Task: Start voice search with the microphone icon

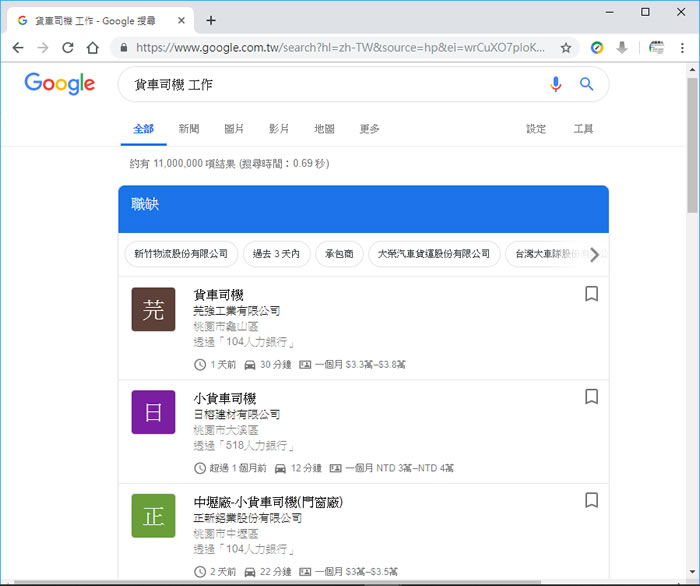Action: pos(556,84)
